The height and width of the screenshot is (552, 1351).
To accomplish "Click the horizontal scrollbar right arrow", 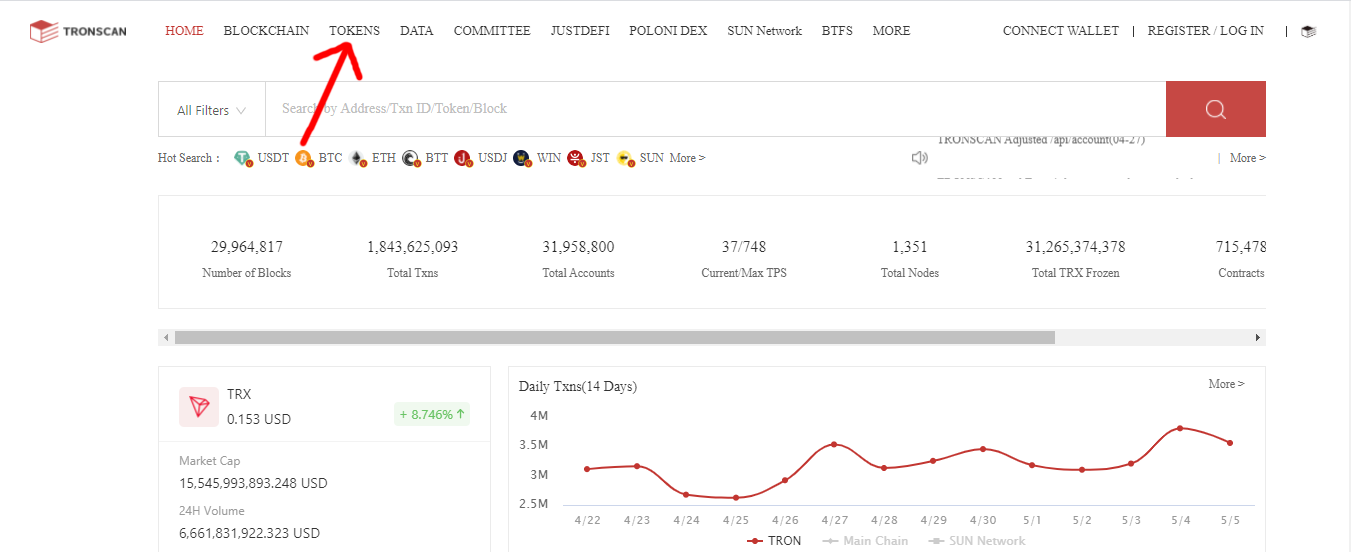I will pyautogui.click(x=1258, y=338).
